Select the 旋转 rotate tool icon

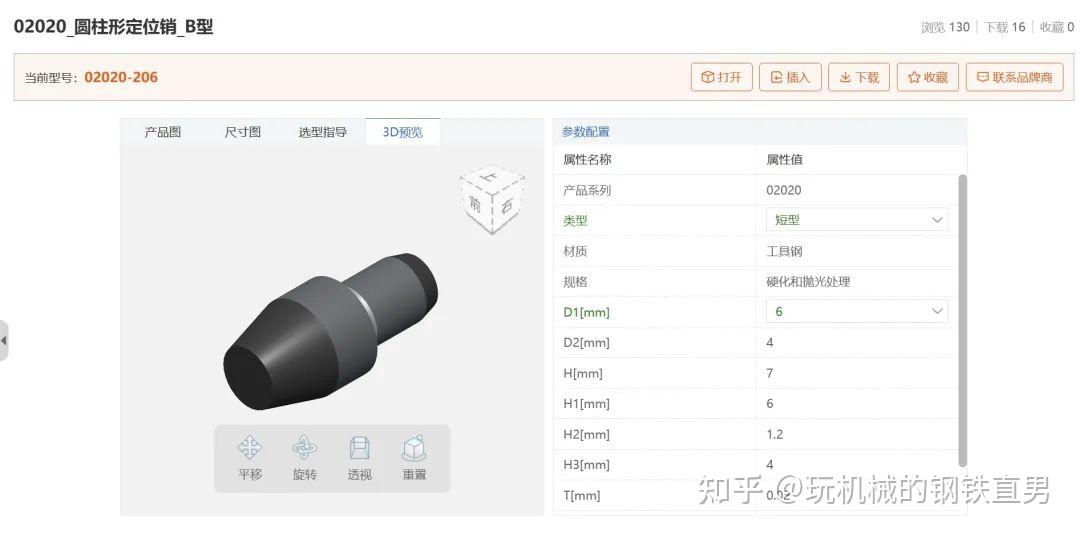pos(304,449)
